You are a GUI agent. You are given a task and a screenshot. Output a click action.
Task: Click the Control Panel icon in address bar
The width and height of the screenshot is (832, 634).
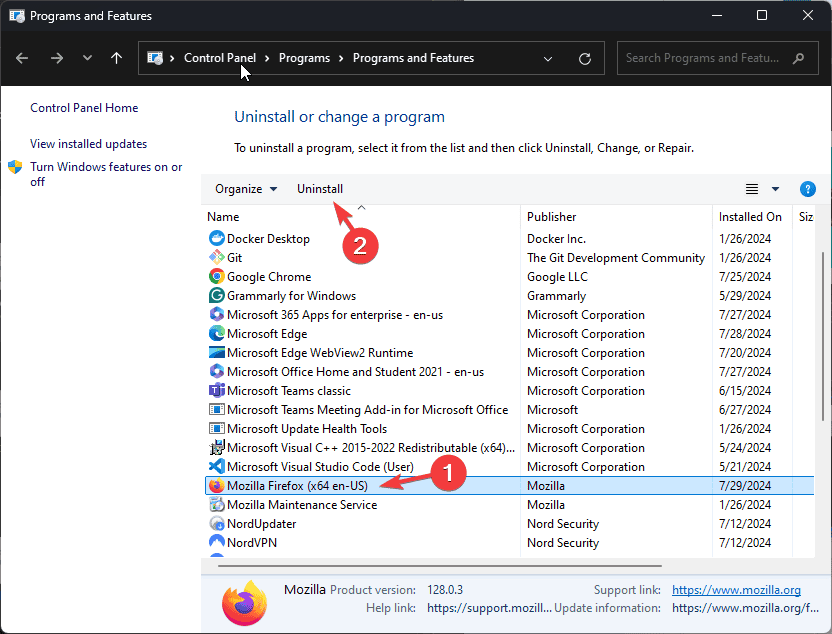pos(155,58)
